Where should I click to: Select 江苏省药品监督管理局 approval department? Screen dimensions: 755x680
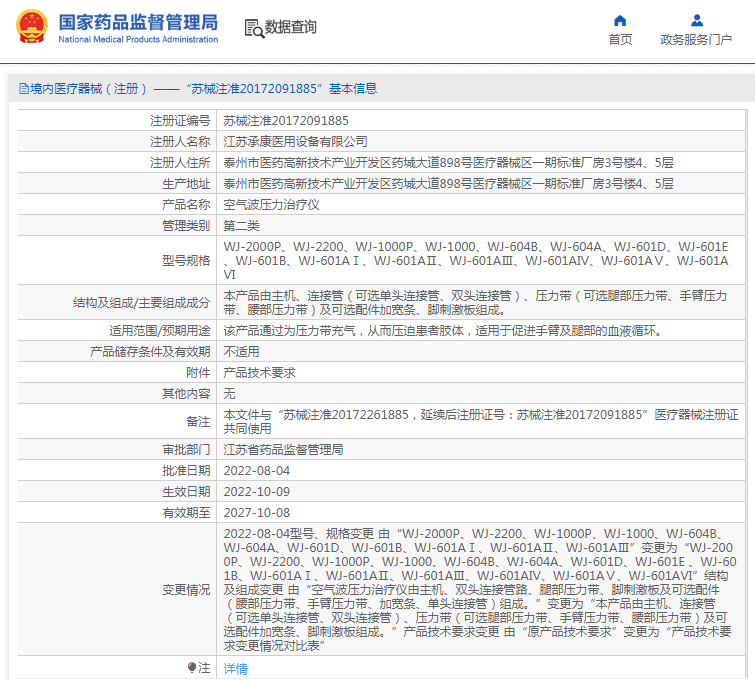283,450
